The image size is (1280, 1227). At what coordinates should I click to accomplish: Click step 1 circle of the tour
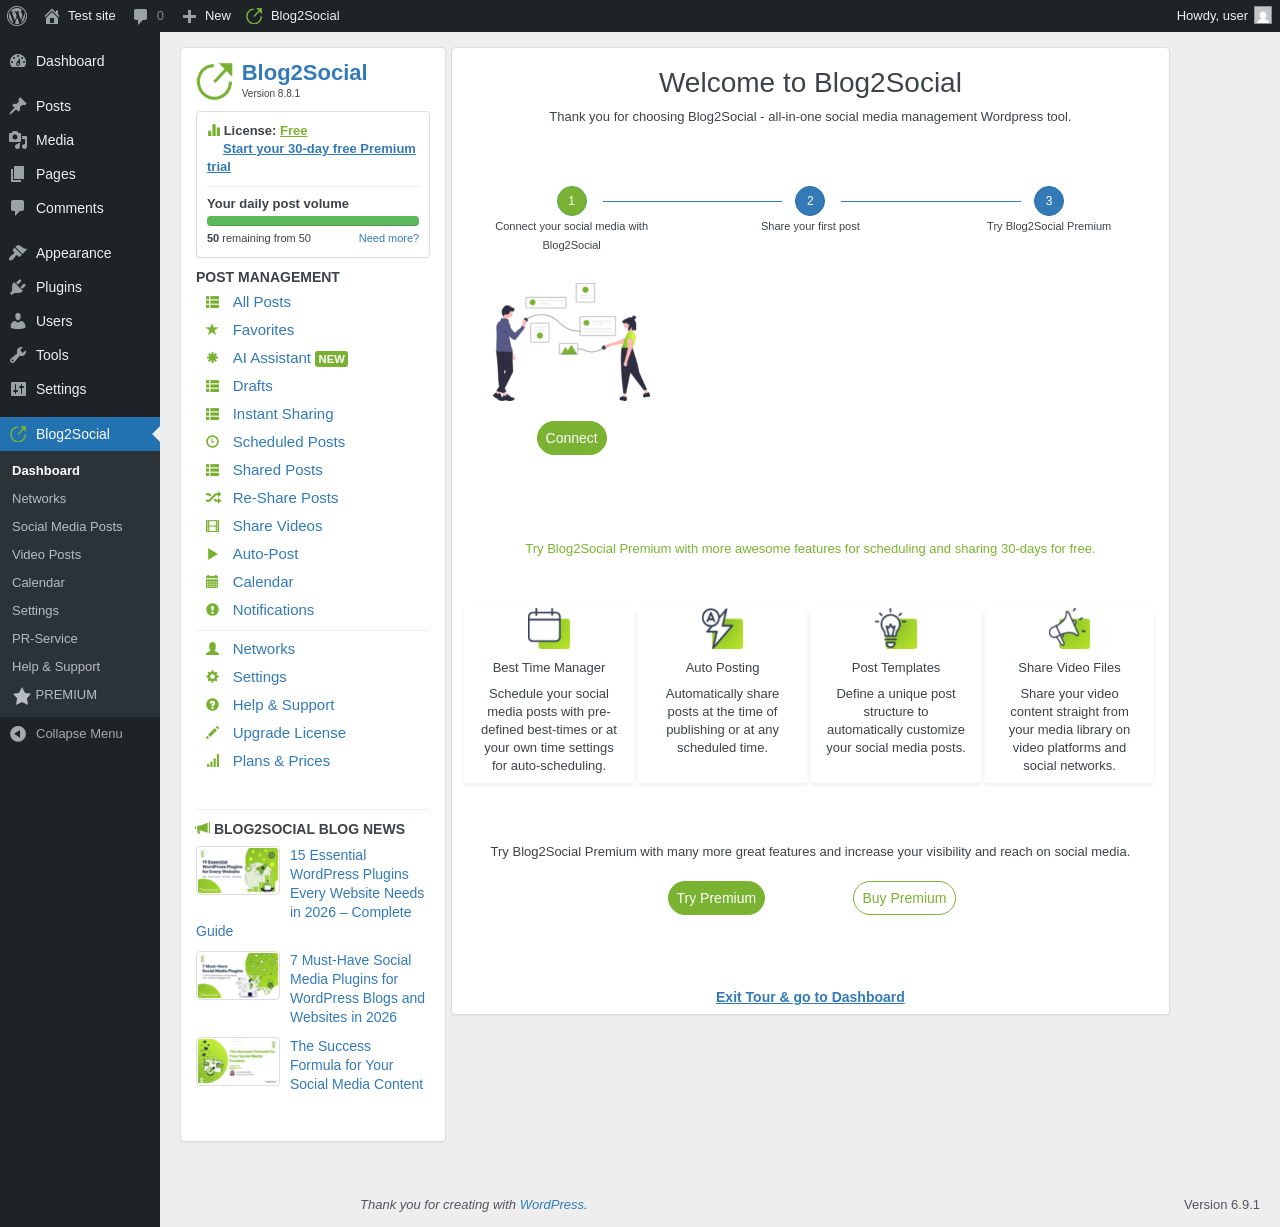572,201
